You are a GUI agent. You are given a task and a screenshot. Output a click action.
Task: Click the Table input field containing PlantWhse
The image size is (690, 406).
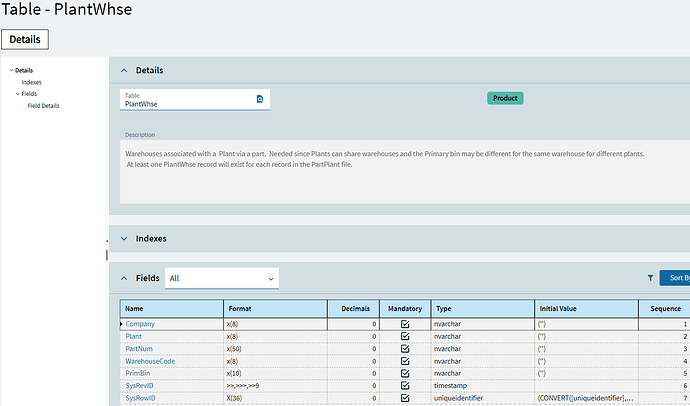195,100
